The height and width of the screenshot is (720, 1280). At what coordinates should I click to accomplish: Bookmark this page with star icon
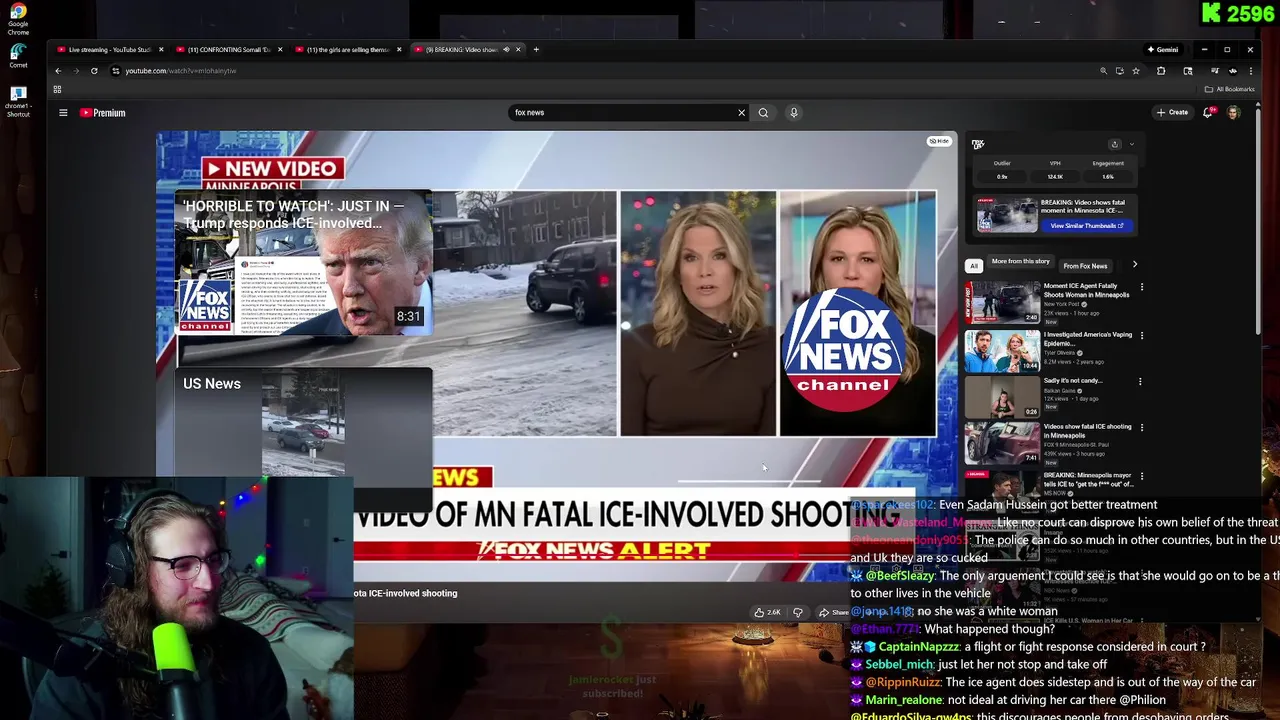1135,71
